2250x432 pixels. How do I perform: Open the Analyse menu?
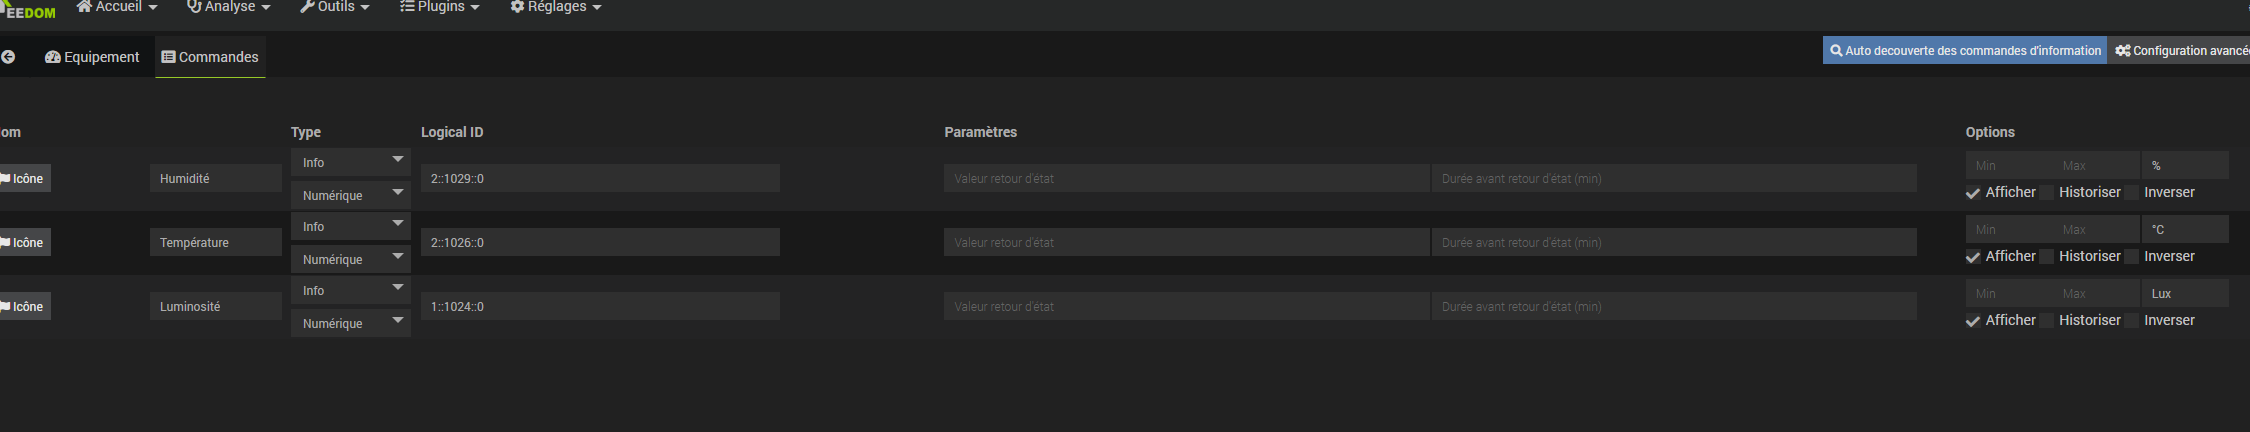(x=229, y=7)
